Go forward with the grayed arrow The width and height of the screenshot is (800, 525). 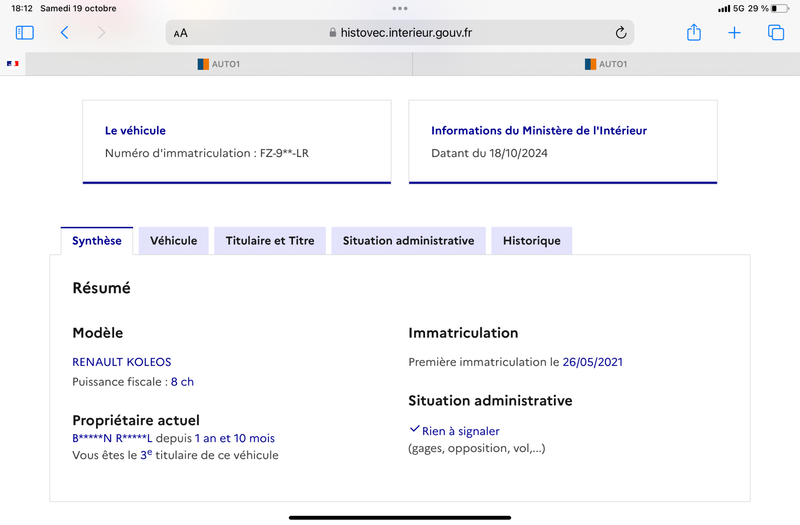(x=102, y=33)
